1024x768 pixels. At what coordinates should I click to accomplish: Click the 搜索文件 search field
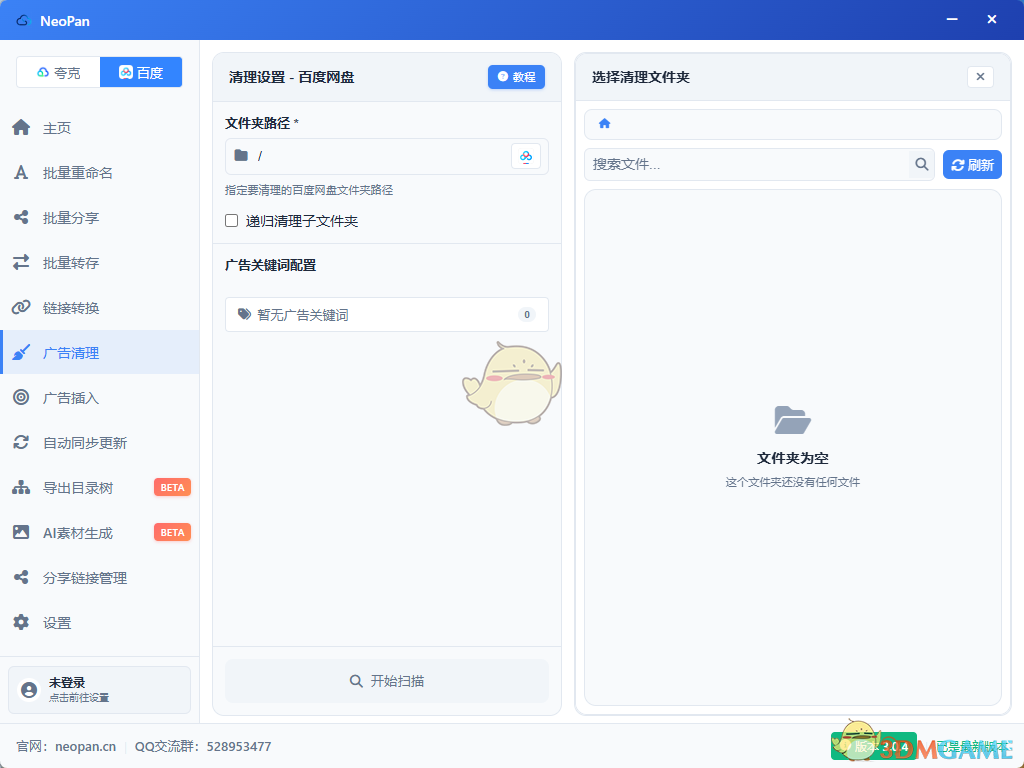click(x=746, y=165)
